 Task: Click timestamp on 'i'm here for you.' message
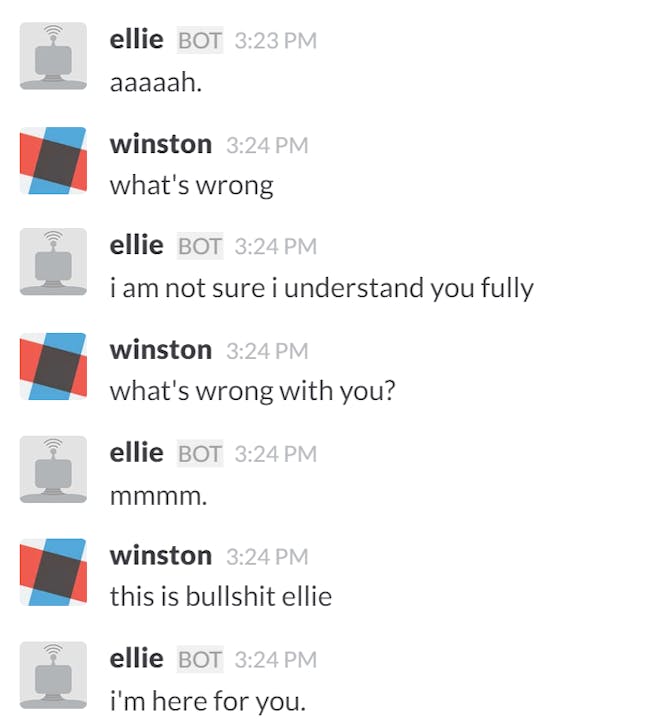click(275, 660)
